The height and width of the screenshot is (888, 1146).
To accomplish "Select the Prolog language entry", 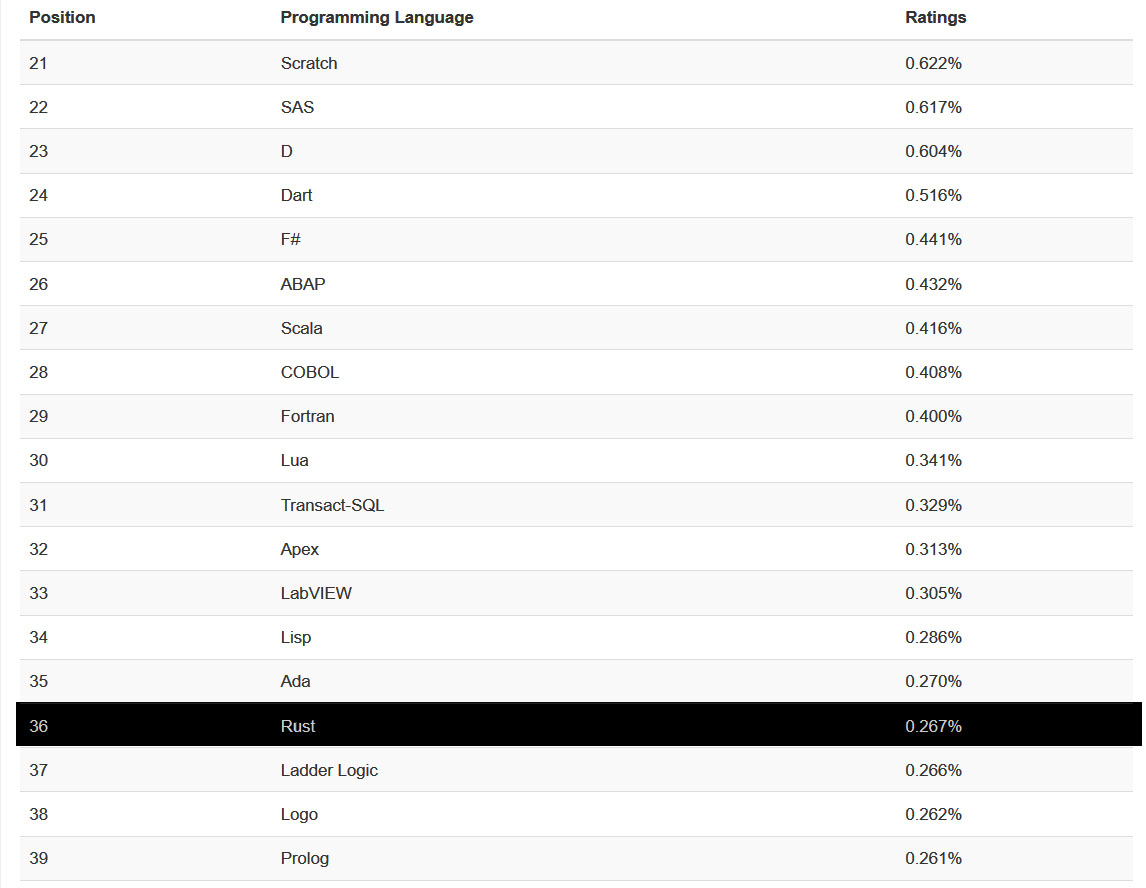I will click(304, 858).
